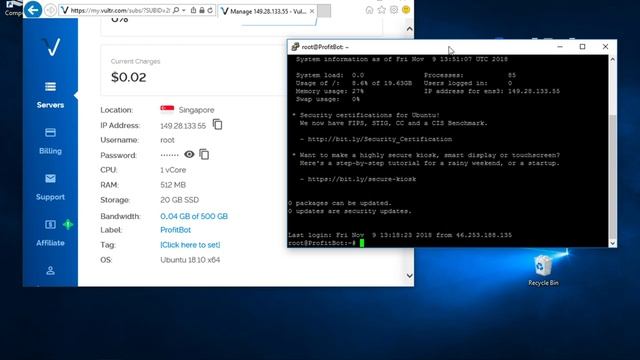The width and height of the screenshot is (640, 360).
Task: Click the 20 GB SSD storage value
Action: pyautogui.click(x=180, y=200)
